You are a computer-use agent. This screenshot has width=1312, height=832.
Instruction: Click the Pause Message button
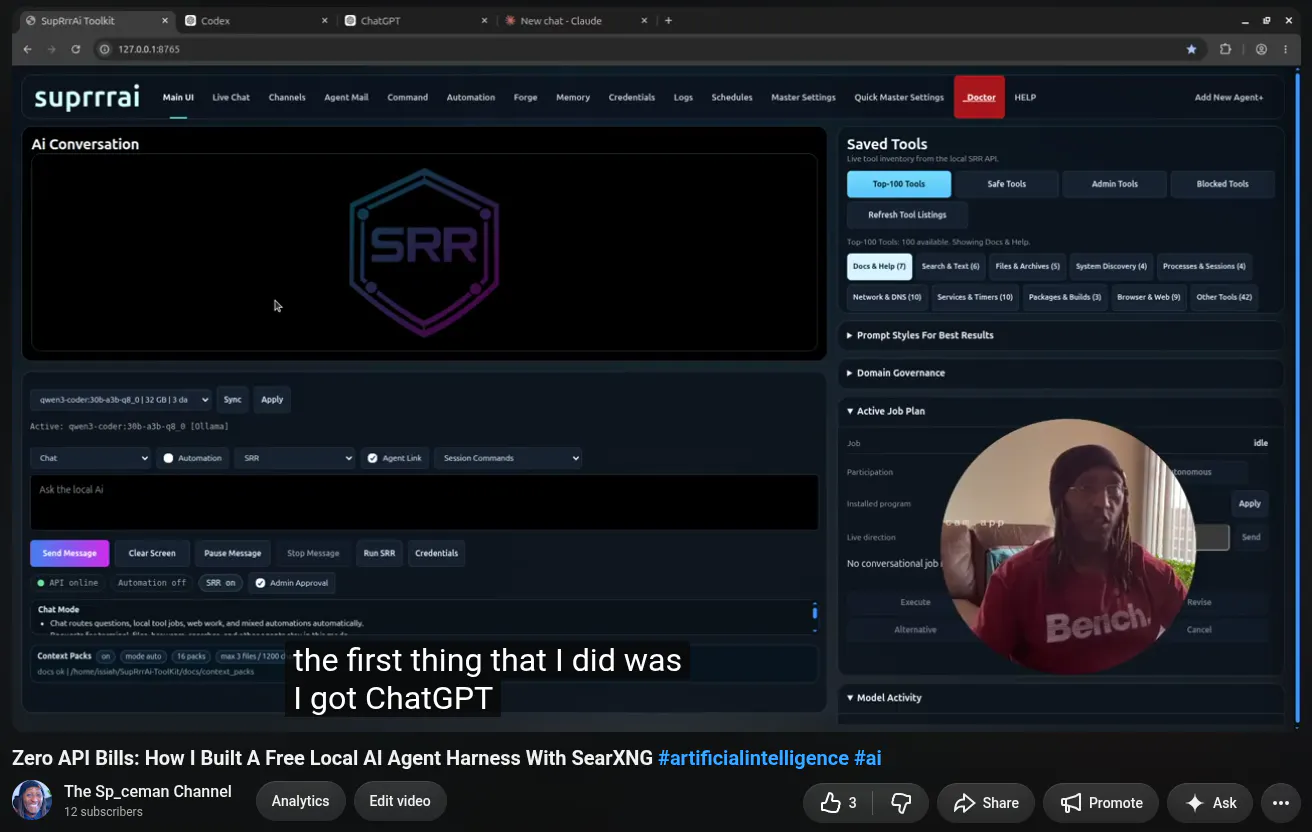(232, 553)
